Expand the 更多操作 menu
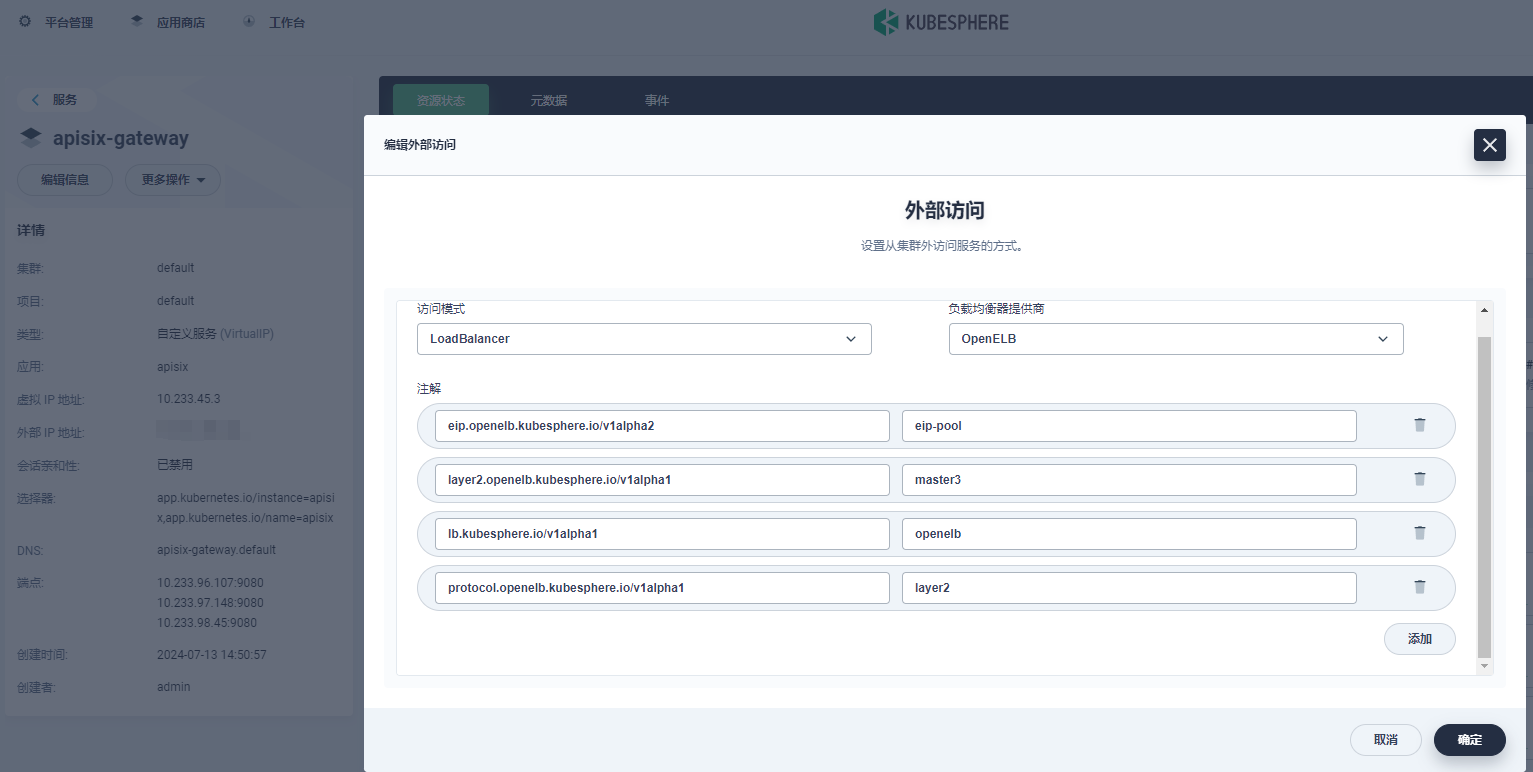 [x=172, y=180]
